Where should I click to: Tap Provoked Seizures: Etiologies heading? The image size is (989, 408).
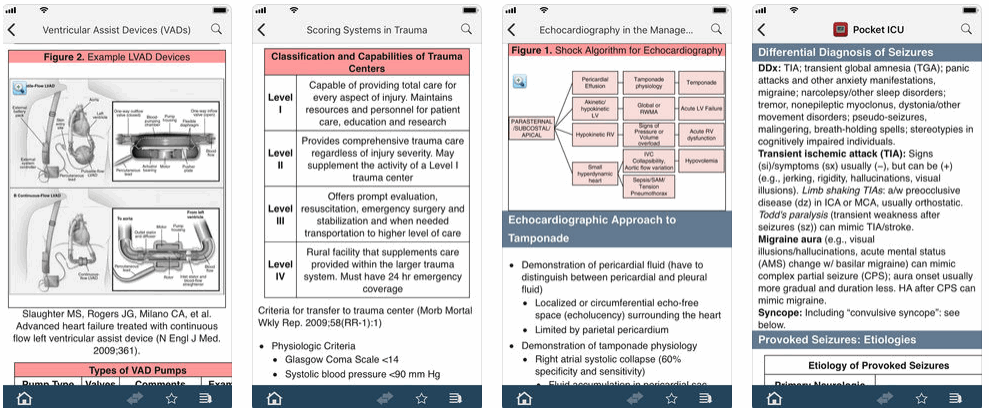[x=868, y=340]
